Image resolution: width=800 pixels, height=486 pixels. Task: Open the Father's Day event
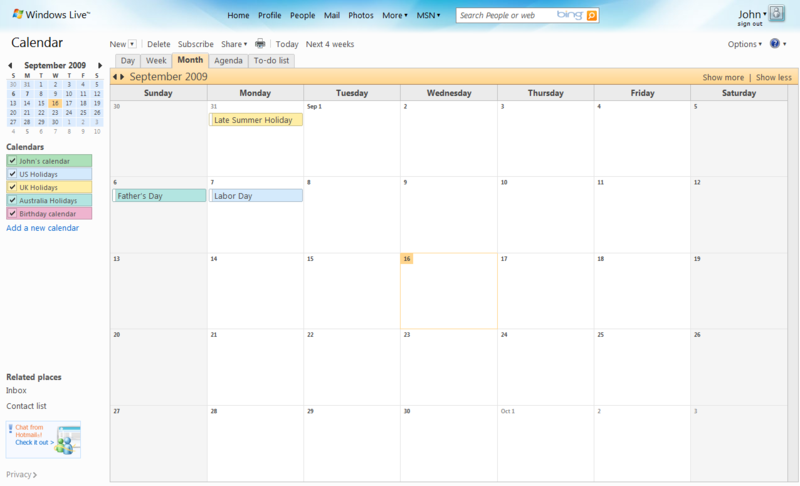pyautogui.click(x=159, y=196)
